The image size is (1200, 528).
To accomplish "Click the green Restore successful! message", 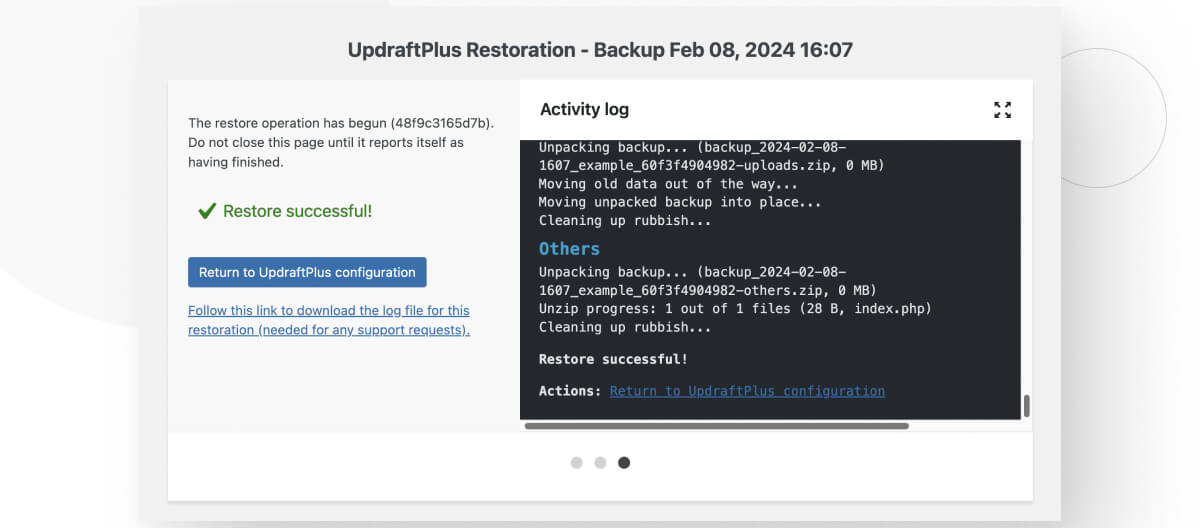I will pyautogui.click(x=297, y=211).
